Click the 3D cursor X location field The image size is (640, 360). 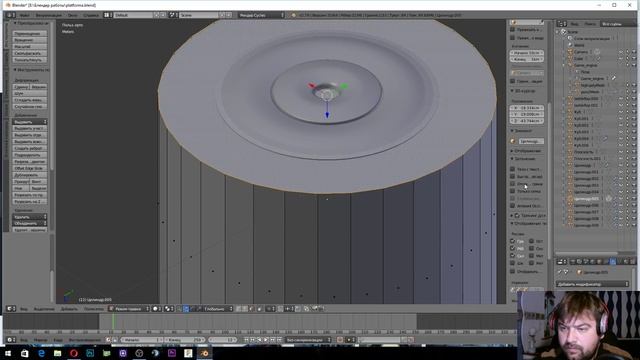pyautogui.click(x=527, y=108)
